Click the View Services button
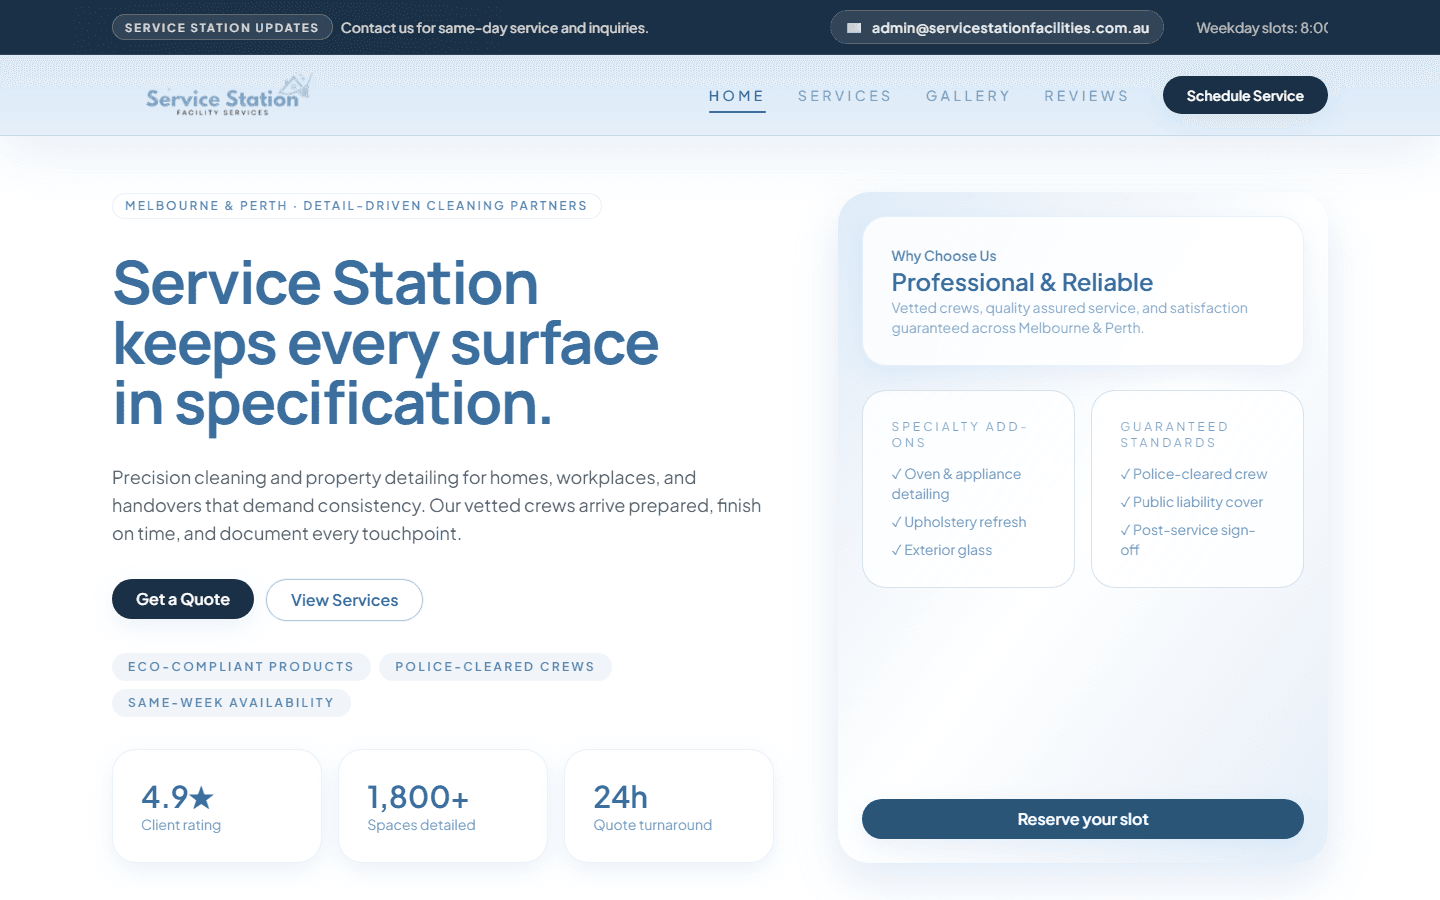The height and width of the screenshot is (900, 1440). [x=344, y=600]
